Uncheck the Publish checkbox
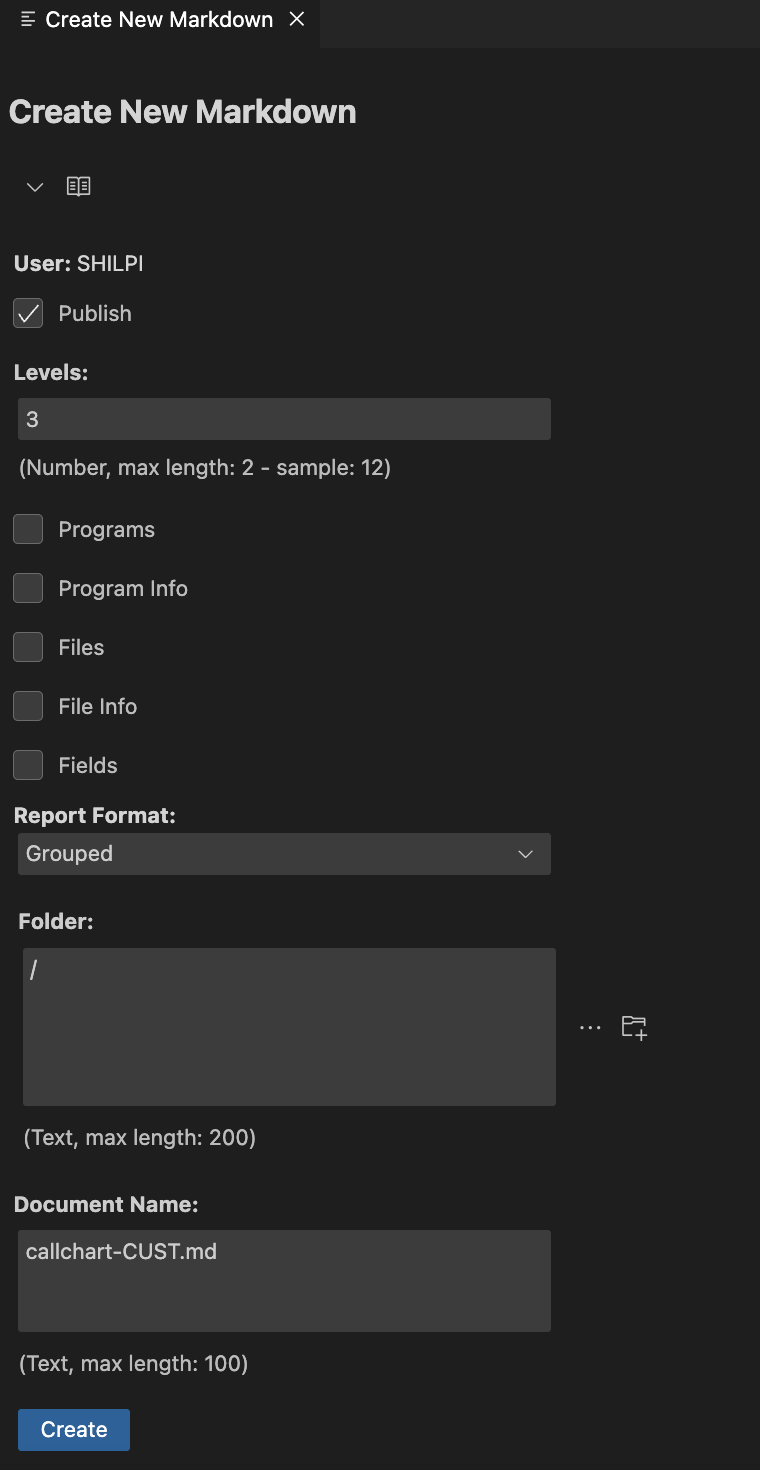 [x=28, y=313]
